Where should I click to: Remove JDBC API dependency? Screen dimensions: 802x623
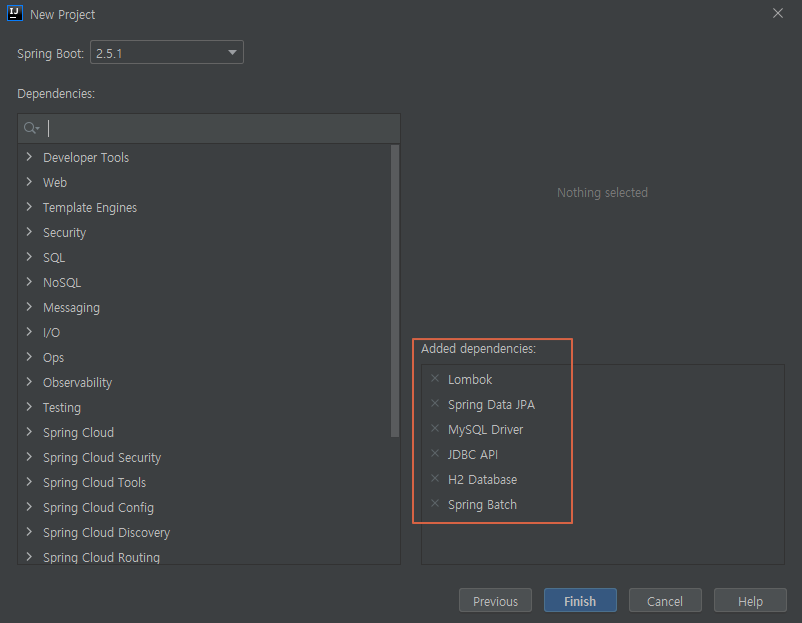click(x=435, y=454)
